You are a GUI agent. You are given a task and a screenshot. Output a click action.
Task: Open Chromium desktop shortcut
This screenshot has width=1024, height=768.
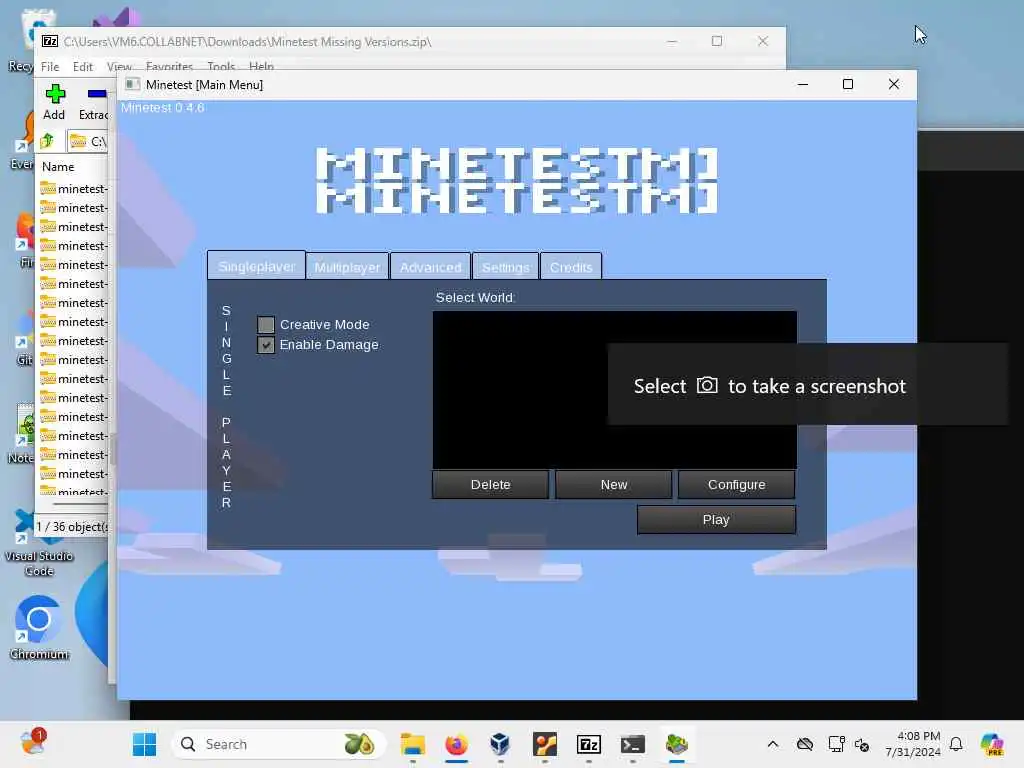[39, 628]
